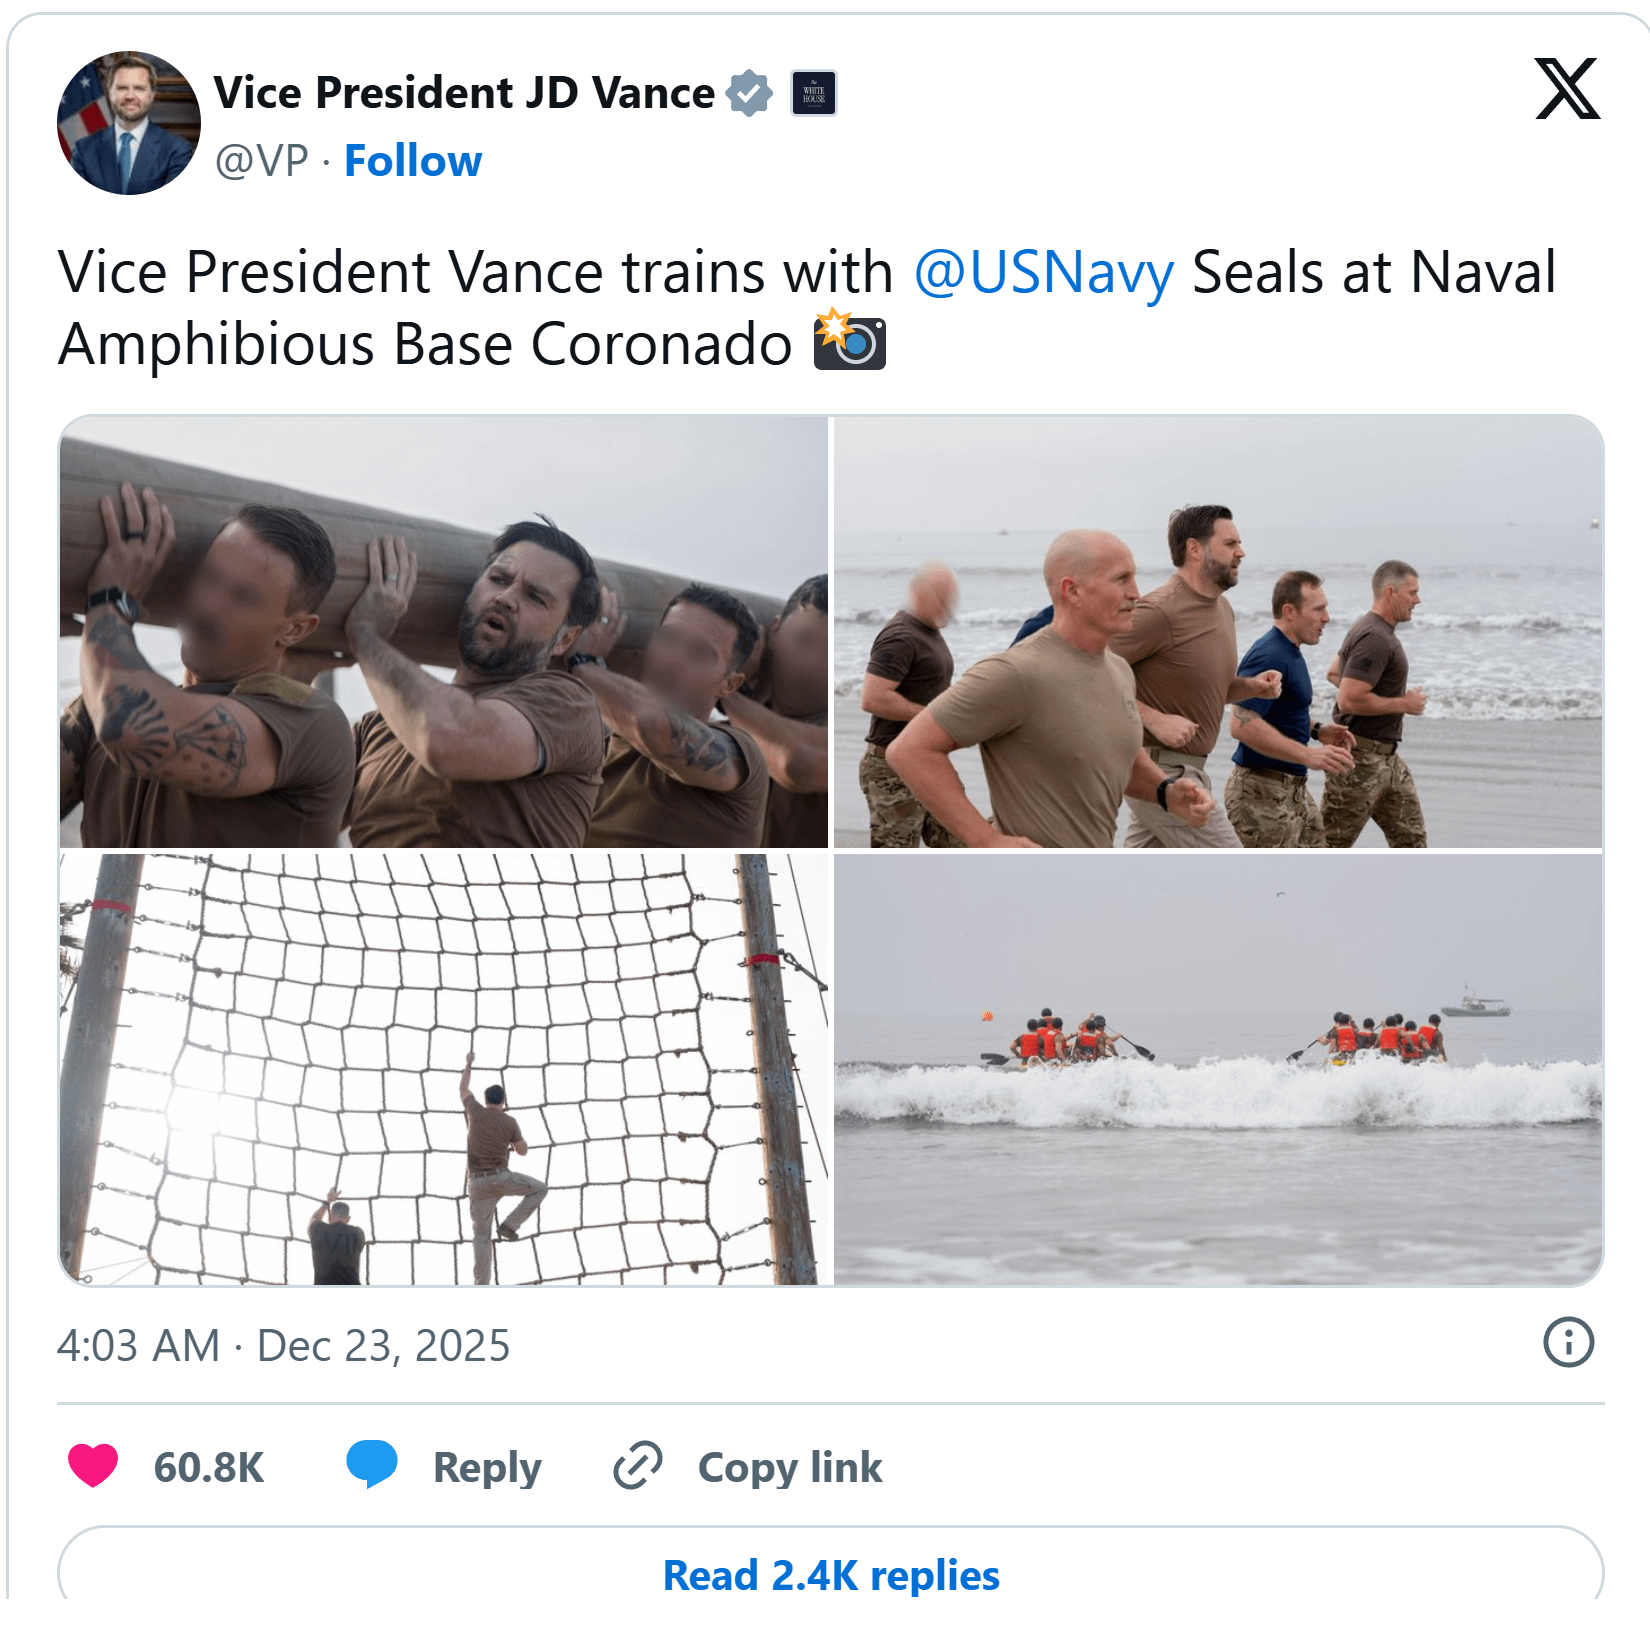The image size is (1650, 1647).
Task: Click the Vice President JD Vance name
Action: pos(464,93)
